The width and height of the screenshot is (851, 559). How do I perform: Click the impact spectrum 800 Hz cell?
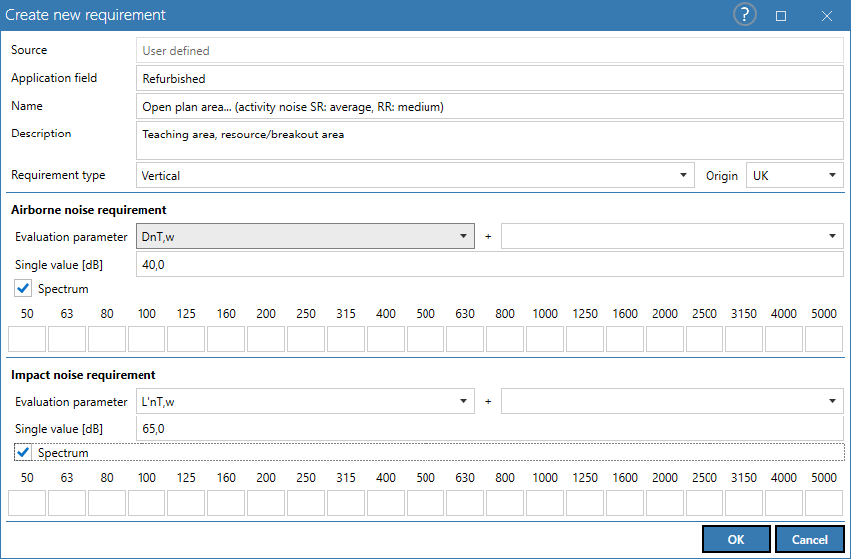pyautogui.click(x=505, y=503)
